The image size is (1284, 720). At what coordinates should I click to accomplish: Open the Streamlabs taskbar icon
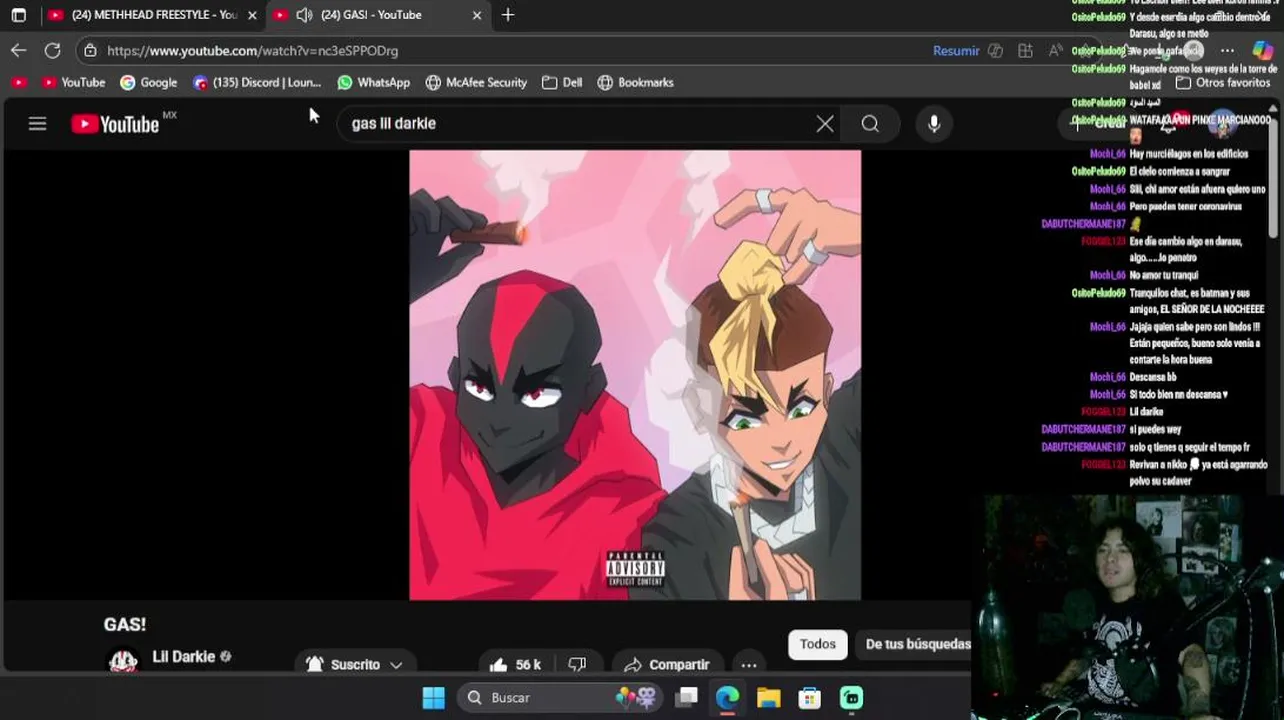(x=851, y=698)
